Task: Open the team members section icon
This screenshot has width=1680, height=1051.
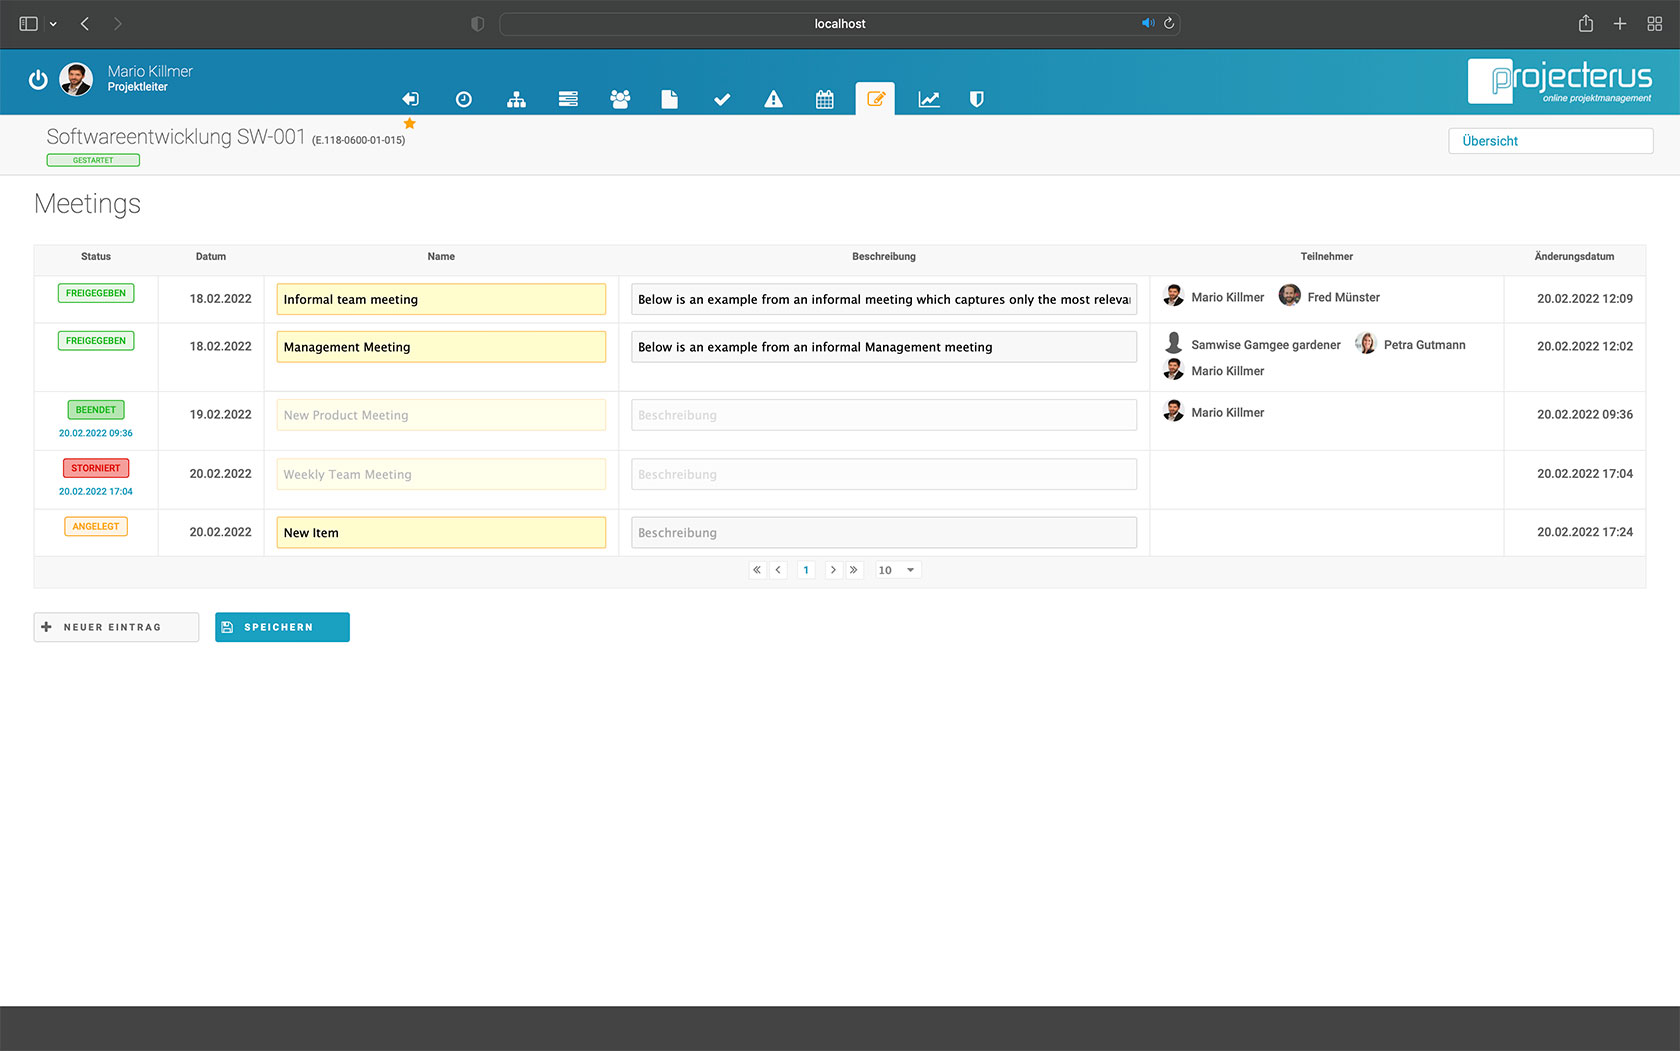Action: 620,99
